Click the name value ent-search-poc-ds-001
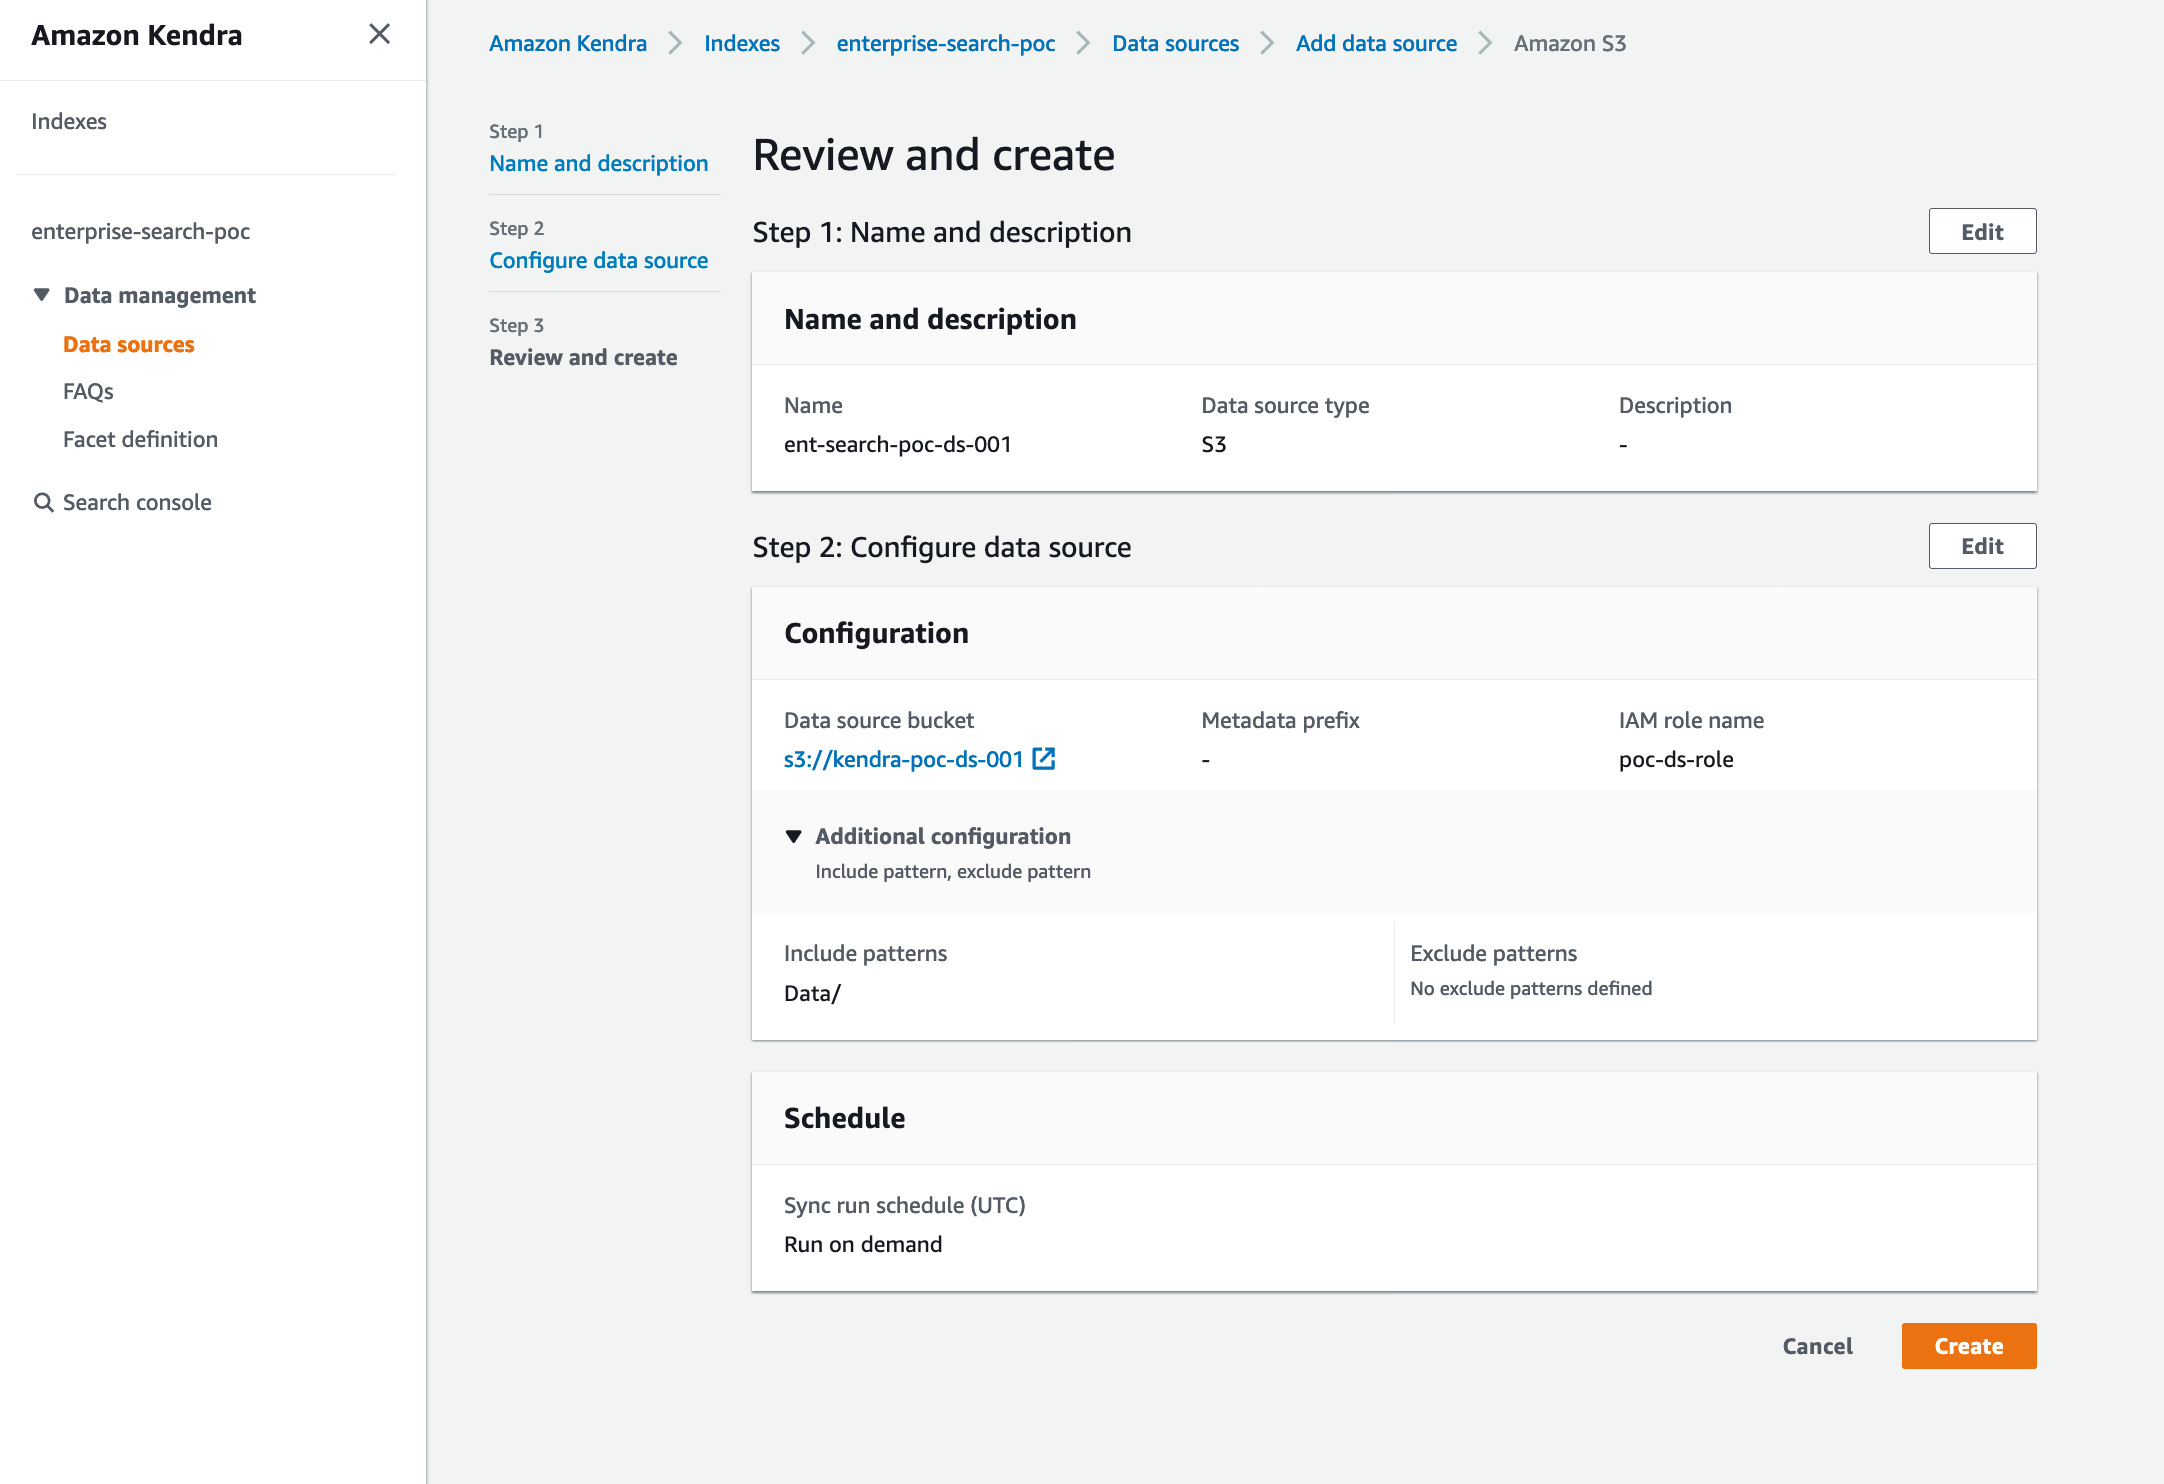 [x=898, y=444]
